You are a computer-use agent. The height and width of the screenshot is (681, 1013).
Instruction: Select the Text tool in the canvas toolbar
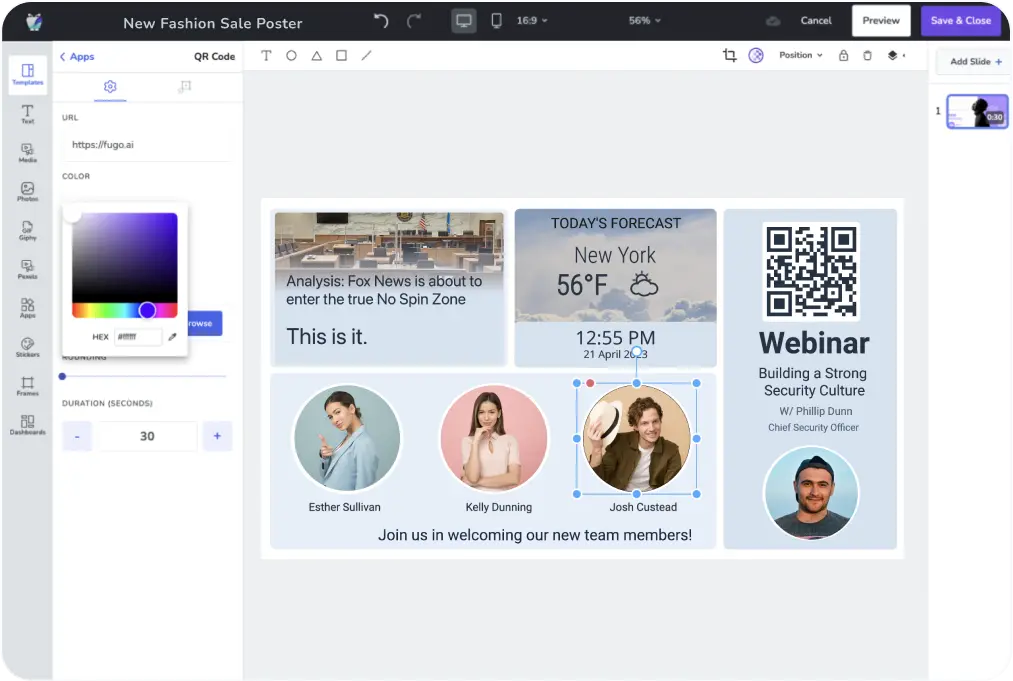coord(266,56)
